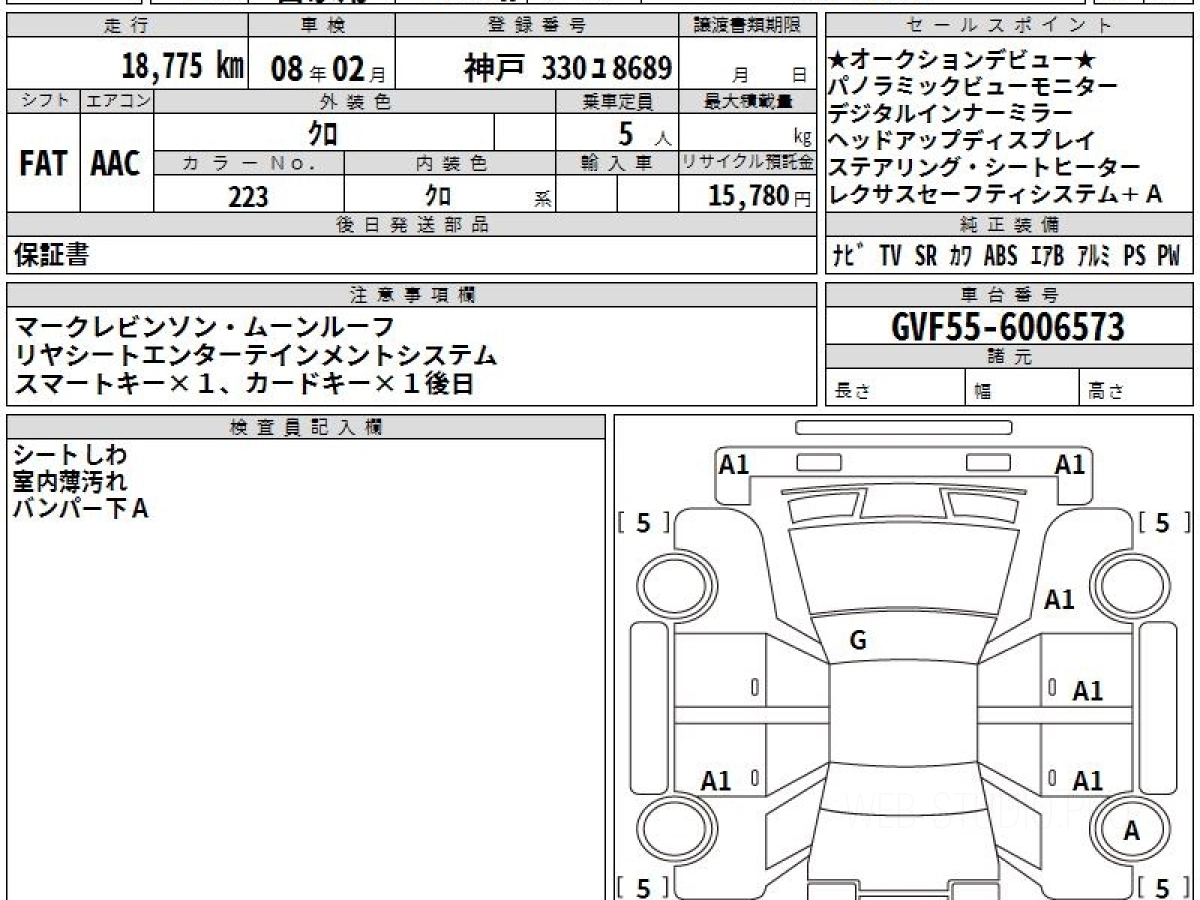The height and width of the screenshot is (900, 1200).
Task: Click the ★オークションデビュー★ sales point
Action: [964, 61]
